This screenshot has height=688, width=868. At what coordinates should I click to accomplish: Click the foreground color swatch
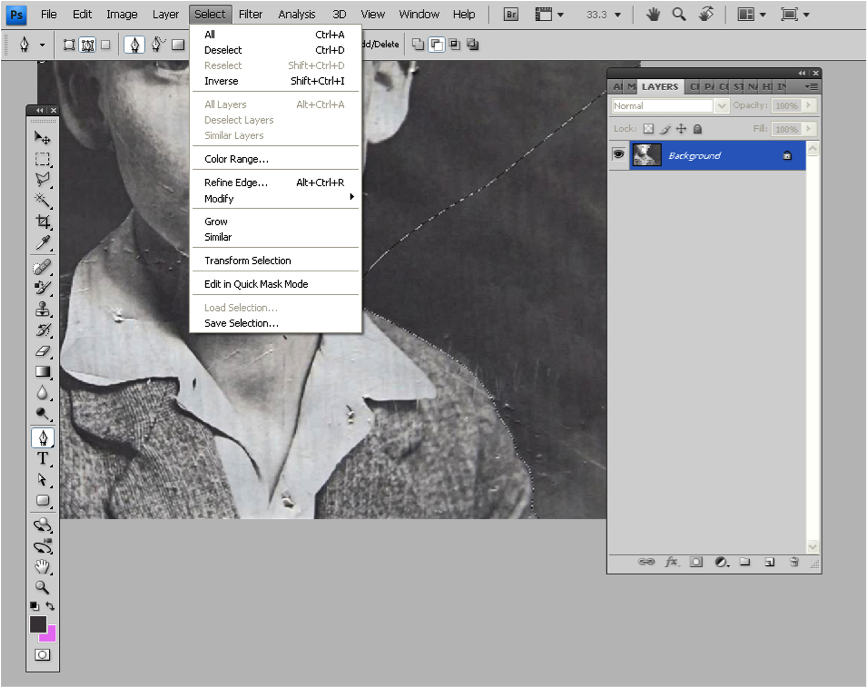pyautogui.click(x=38, y=624)
